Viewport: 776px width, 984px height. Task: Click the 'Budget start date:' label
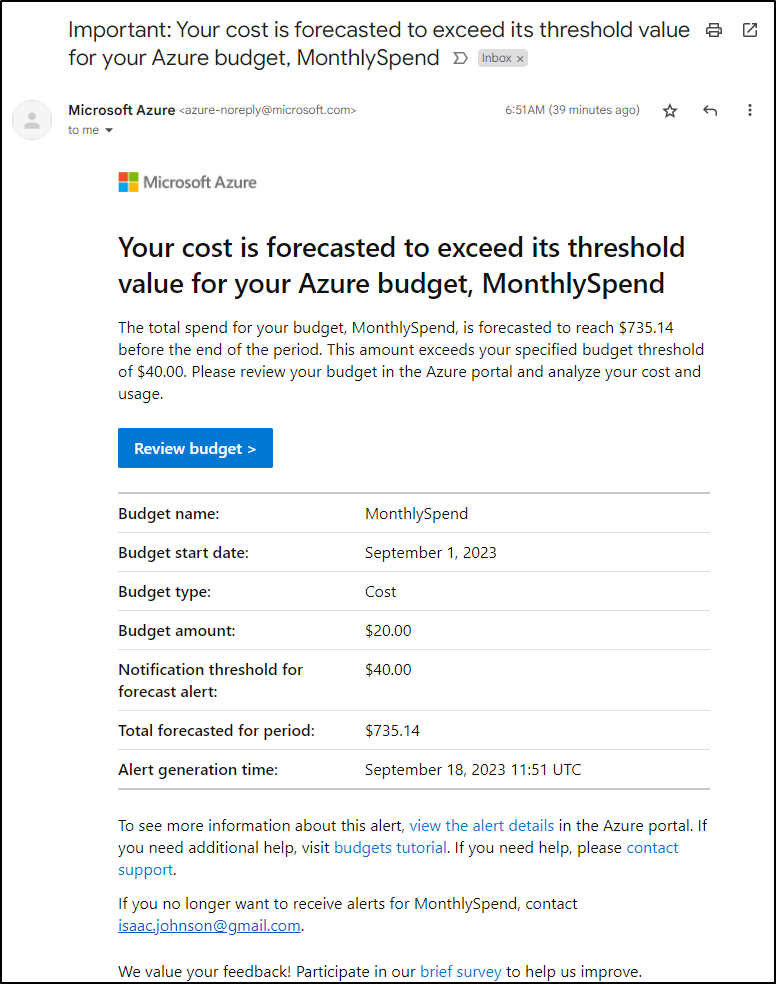point(183,552)
